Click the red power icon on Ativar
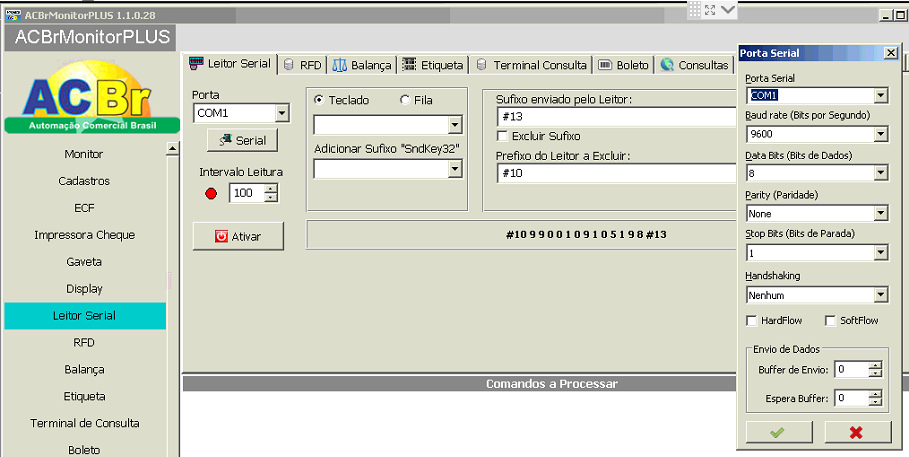The image size is (909, 457). click(x=221, y=236)
